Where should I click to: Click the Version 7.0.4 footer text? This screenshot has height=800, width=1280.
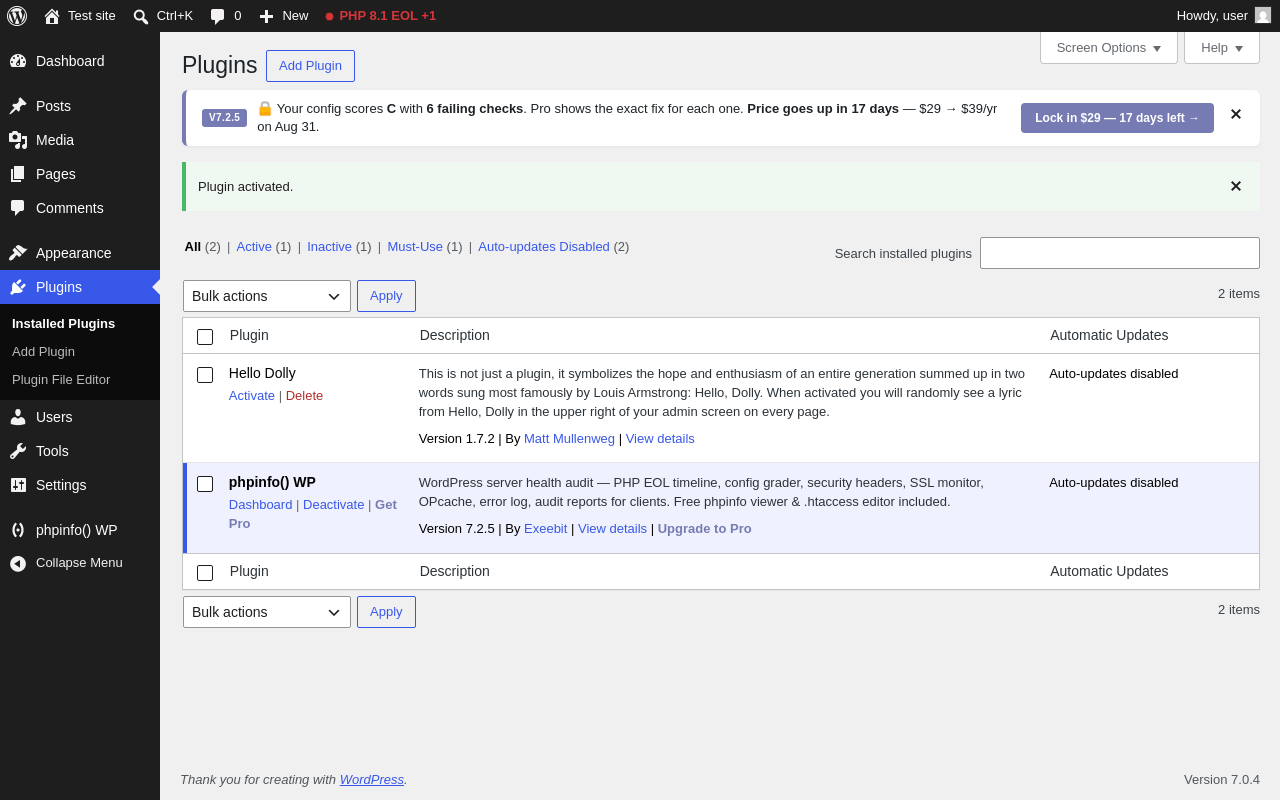(x=1222, y=780)
